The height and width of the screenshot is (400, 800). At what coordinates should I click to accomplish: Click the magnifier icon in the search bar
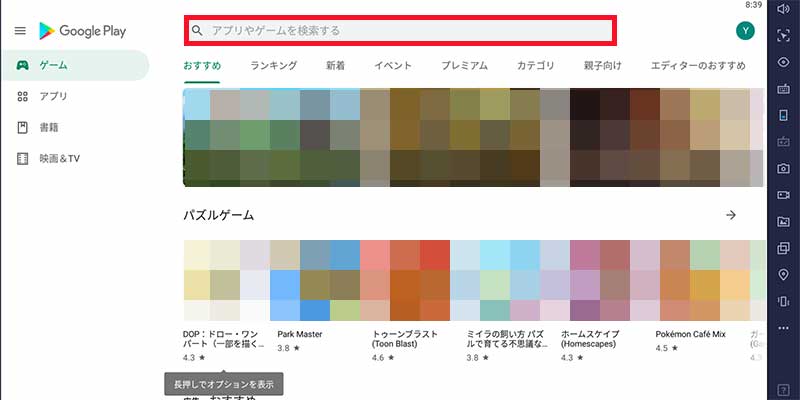197,31
